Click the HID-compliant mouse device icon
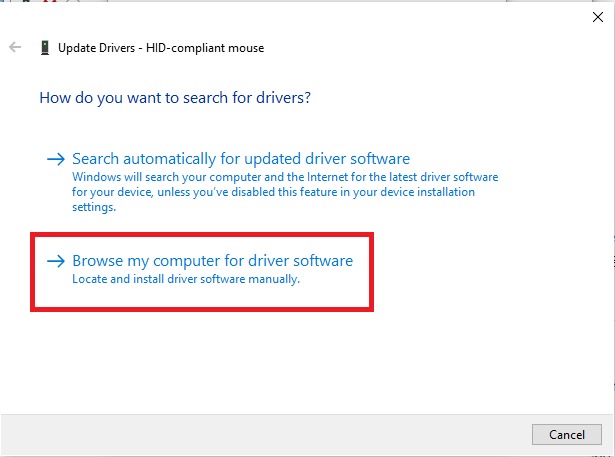Viewport: 615px width, 457px height. (x=45, y=47)
